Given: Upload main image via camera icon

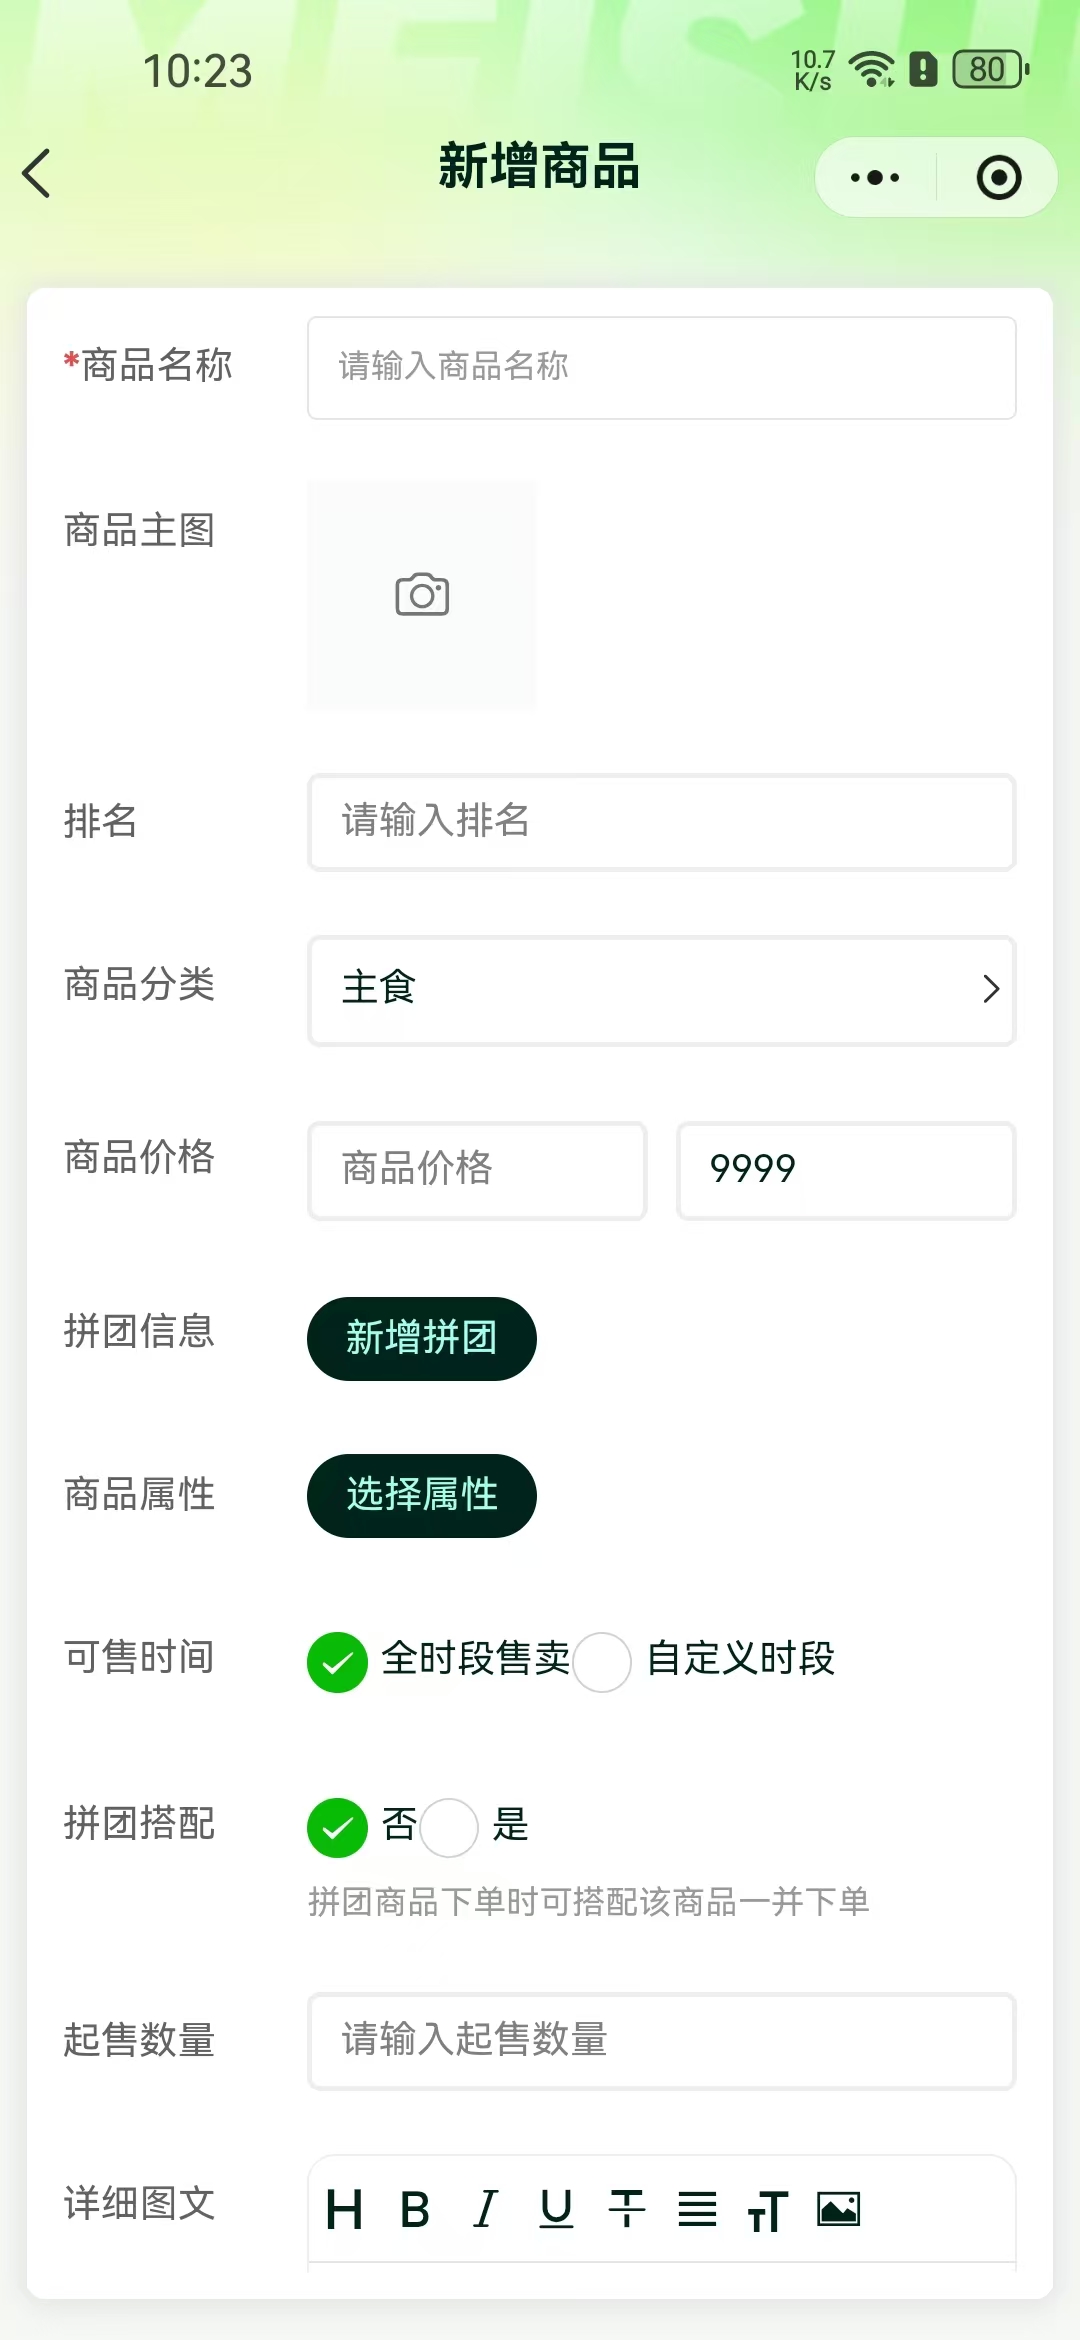Looking at the screenshot, I should 422,595.
